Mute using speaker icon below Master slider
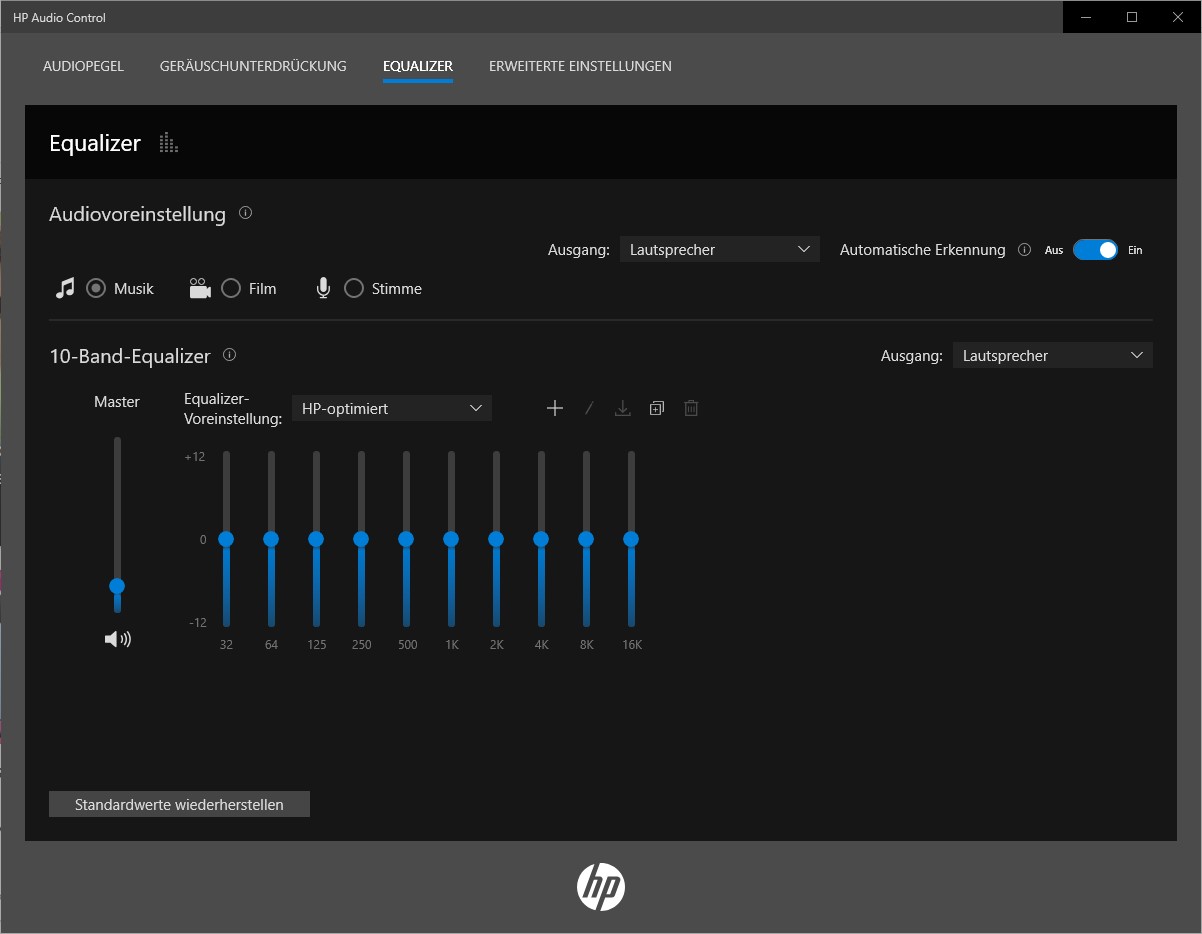 tap(118, 639)
